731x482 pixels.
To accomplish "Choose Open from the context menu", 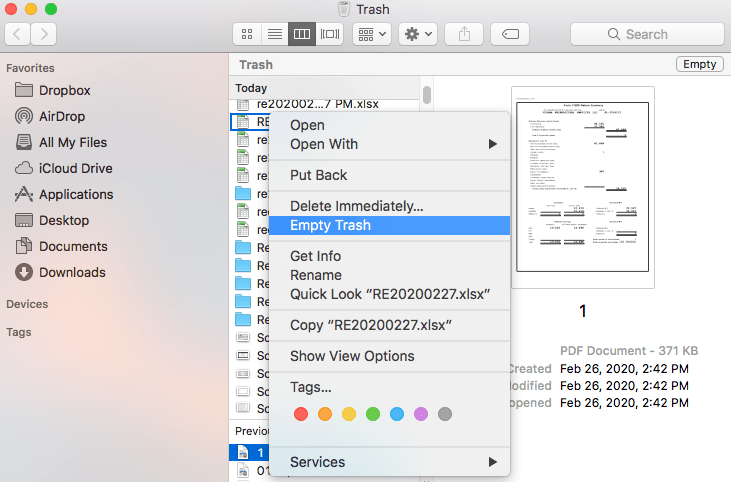I will coord(390,125).
